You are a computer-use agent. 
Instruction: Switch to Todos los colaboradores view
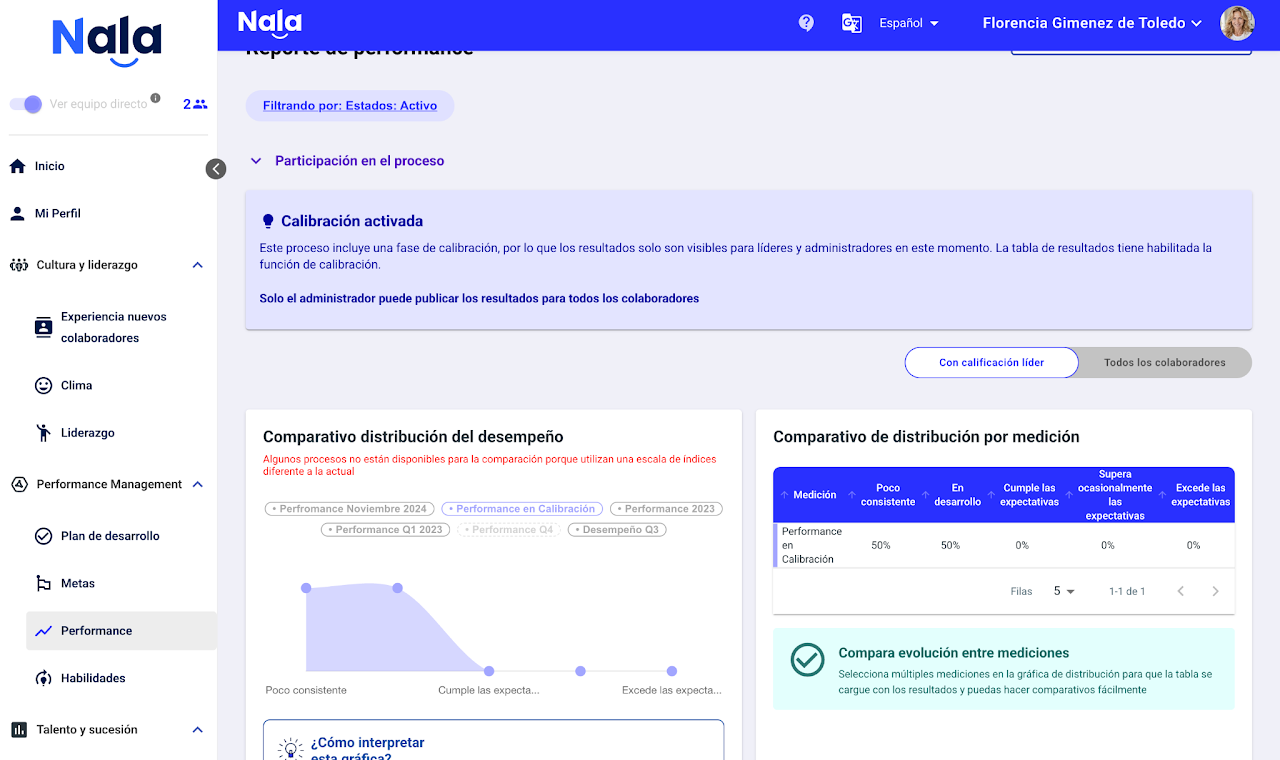(x=1164, y=363)
